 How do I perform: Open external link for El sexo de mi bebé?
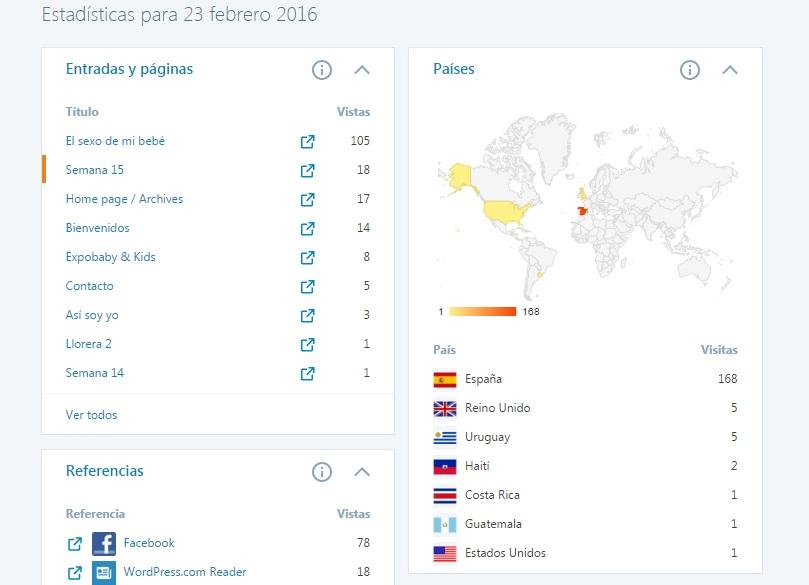click(x=308, y=142)
